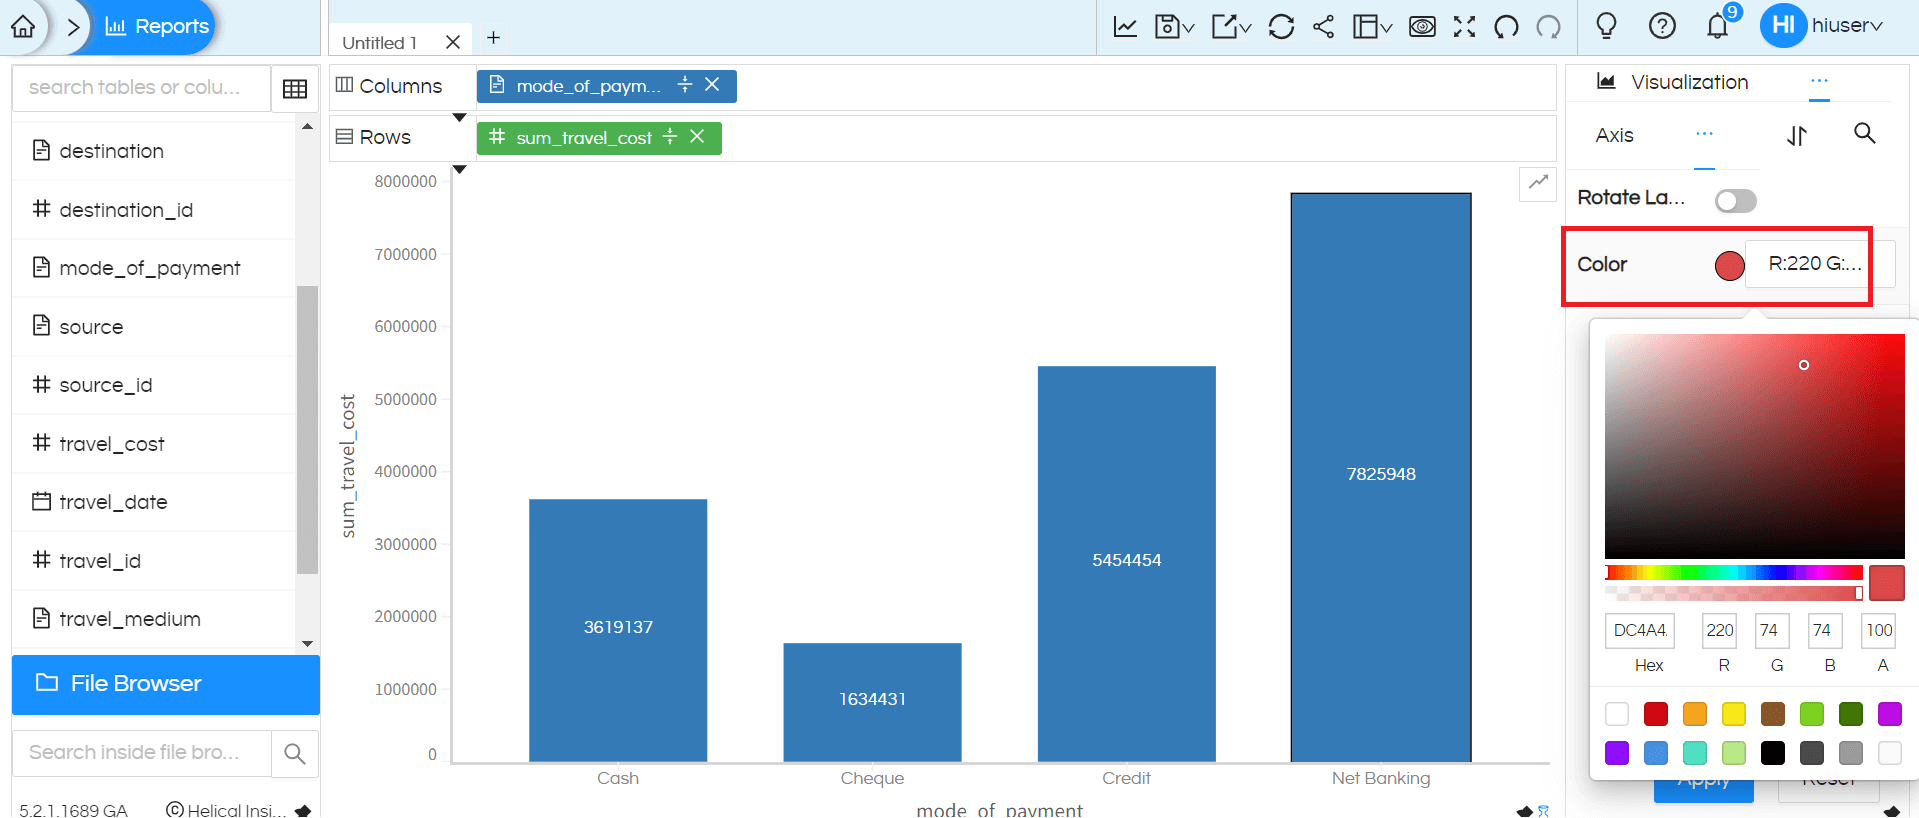Viewport: 1919px width, 818px height.
Task: Open the layout dropdown
Action: click(x=1372, y=26)
